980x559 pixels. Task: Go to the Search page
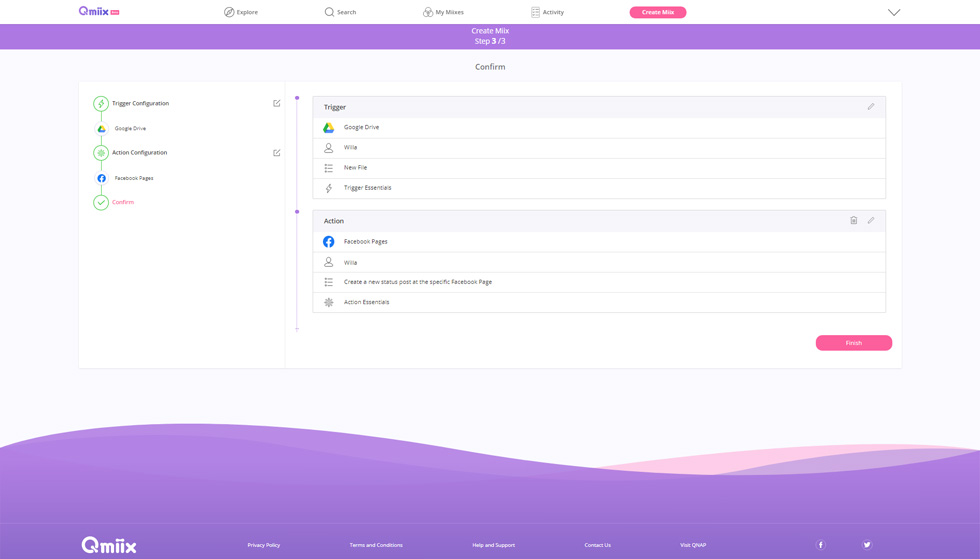point(340,12)
